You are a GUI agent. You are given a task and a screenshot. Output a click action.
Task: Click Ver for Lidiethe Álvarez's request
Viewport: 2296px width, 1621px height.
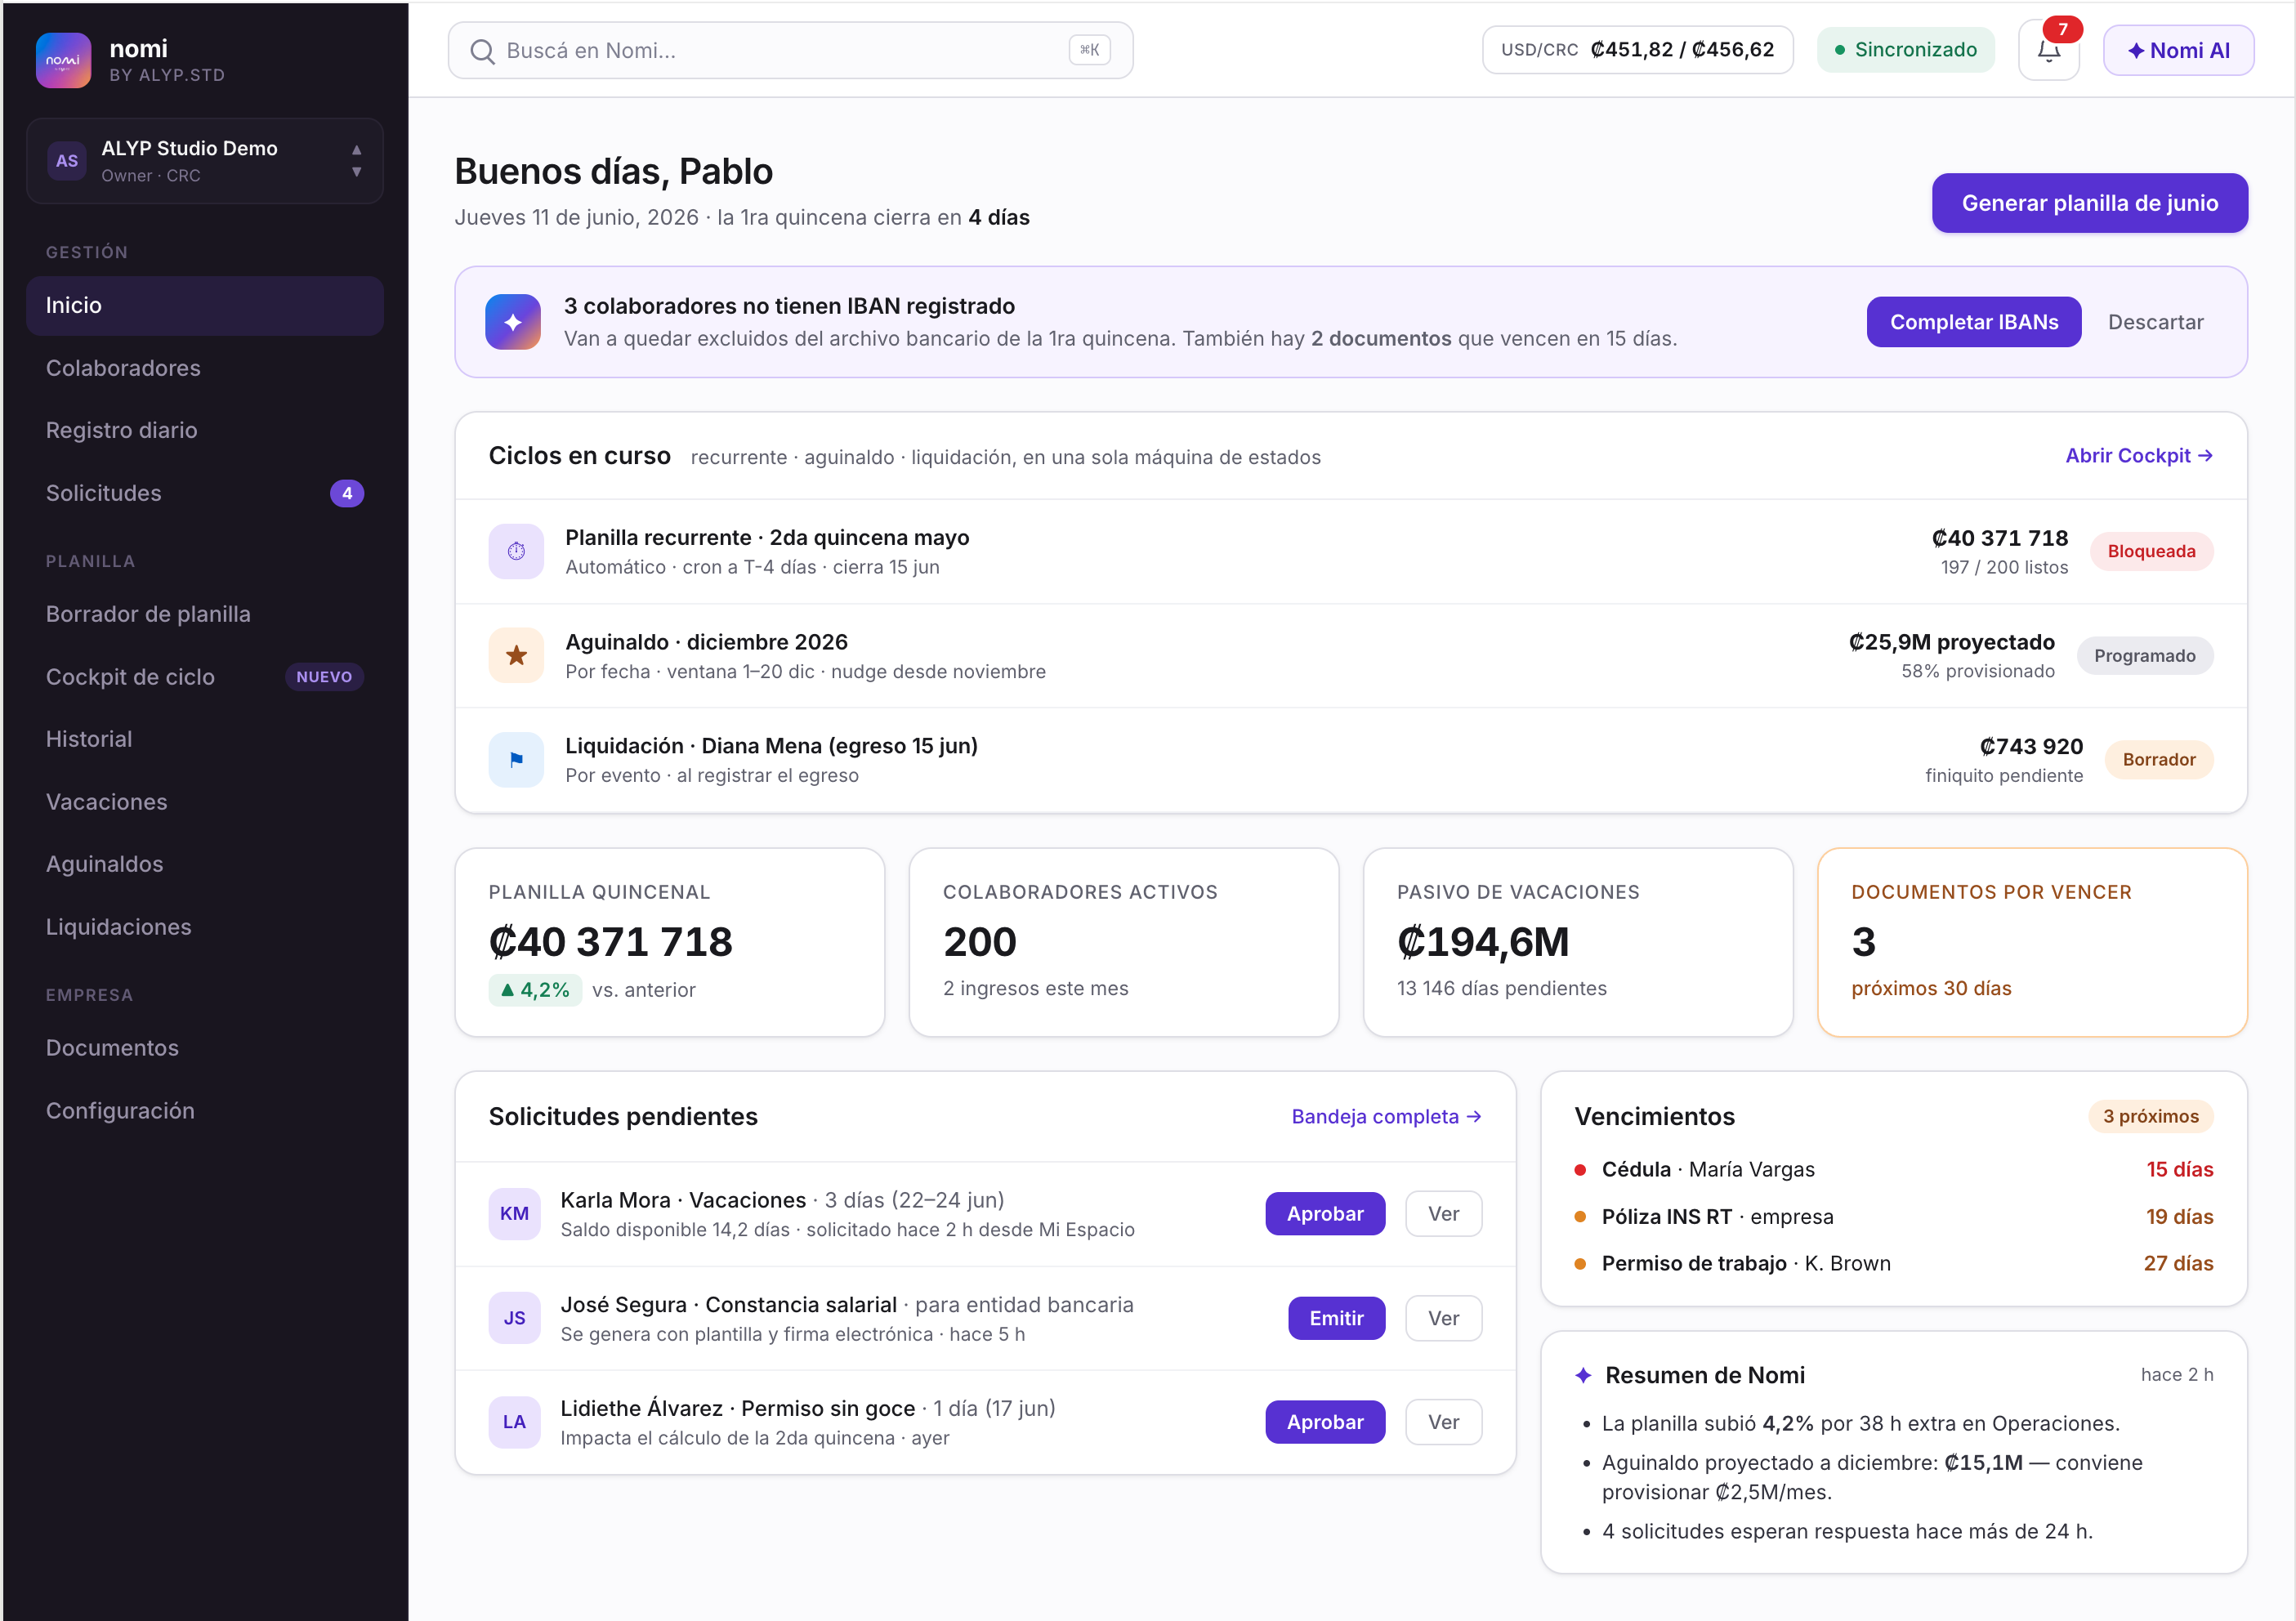click(1443, 1422)
